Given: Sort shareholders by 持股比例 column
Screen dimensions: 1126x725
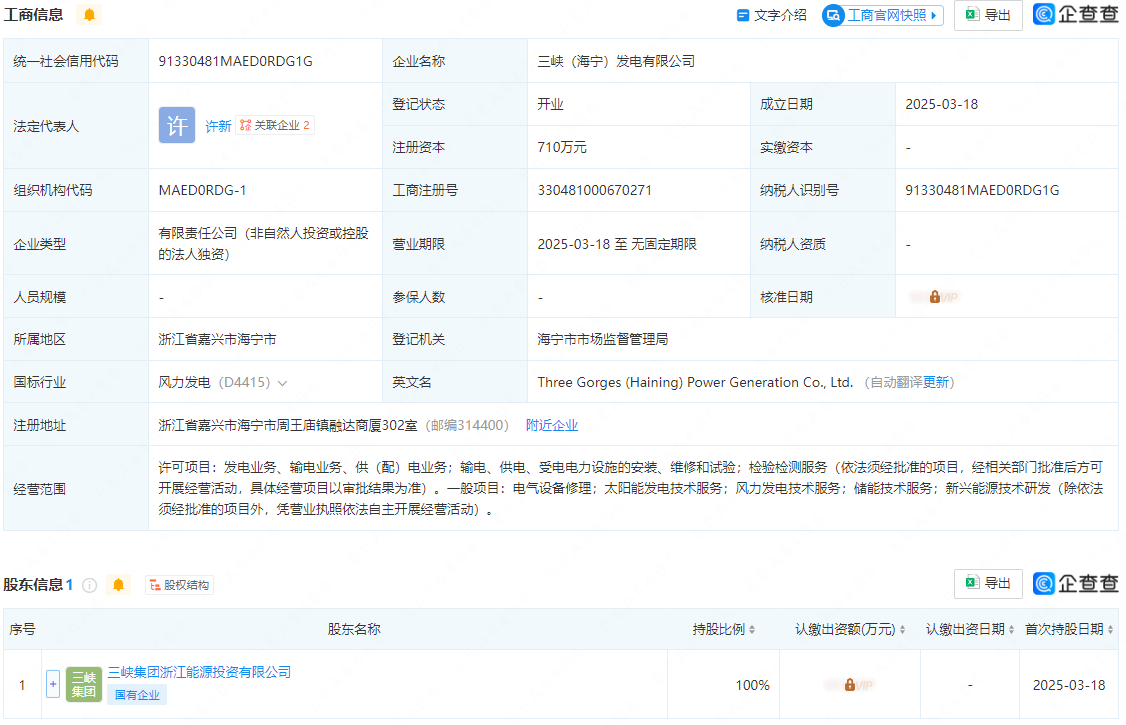Looking at the screenshot, I should tap(724, 629).
